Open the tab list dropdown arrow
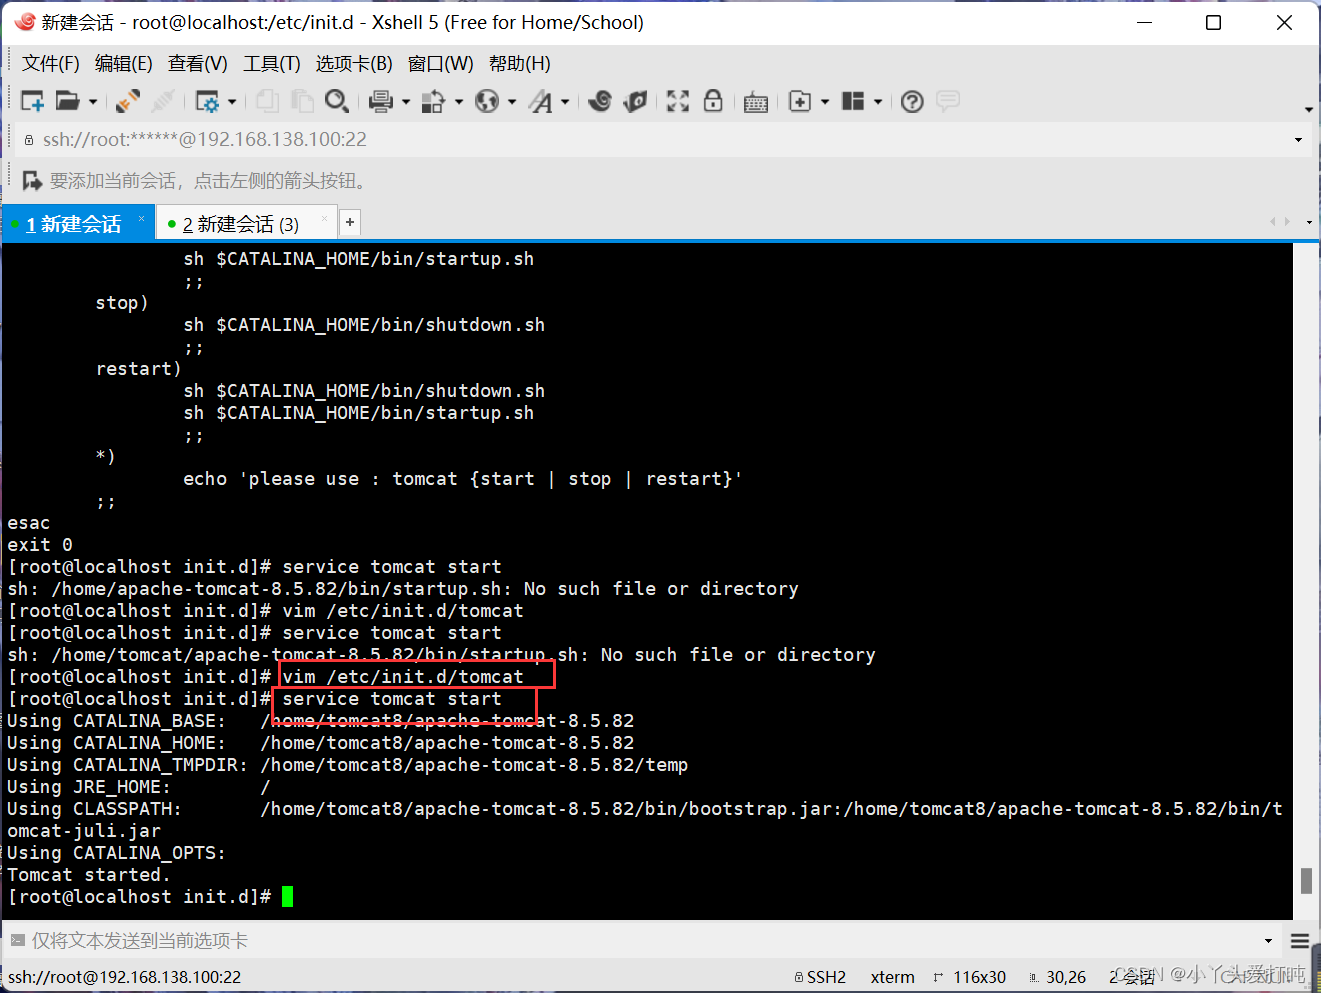1321x993 pixels. pyautogui.click(x=1309, y=222)
